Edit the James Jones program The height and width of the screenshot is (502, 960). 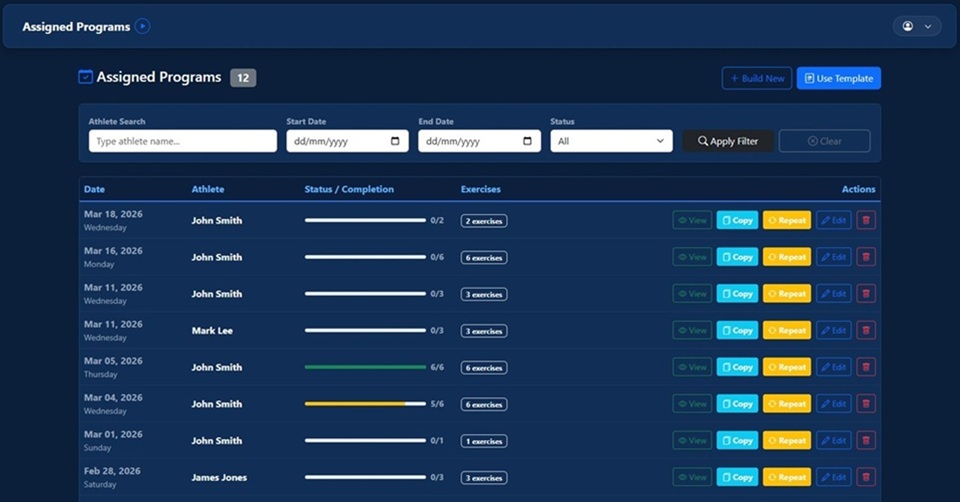(834, 478)
